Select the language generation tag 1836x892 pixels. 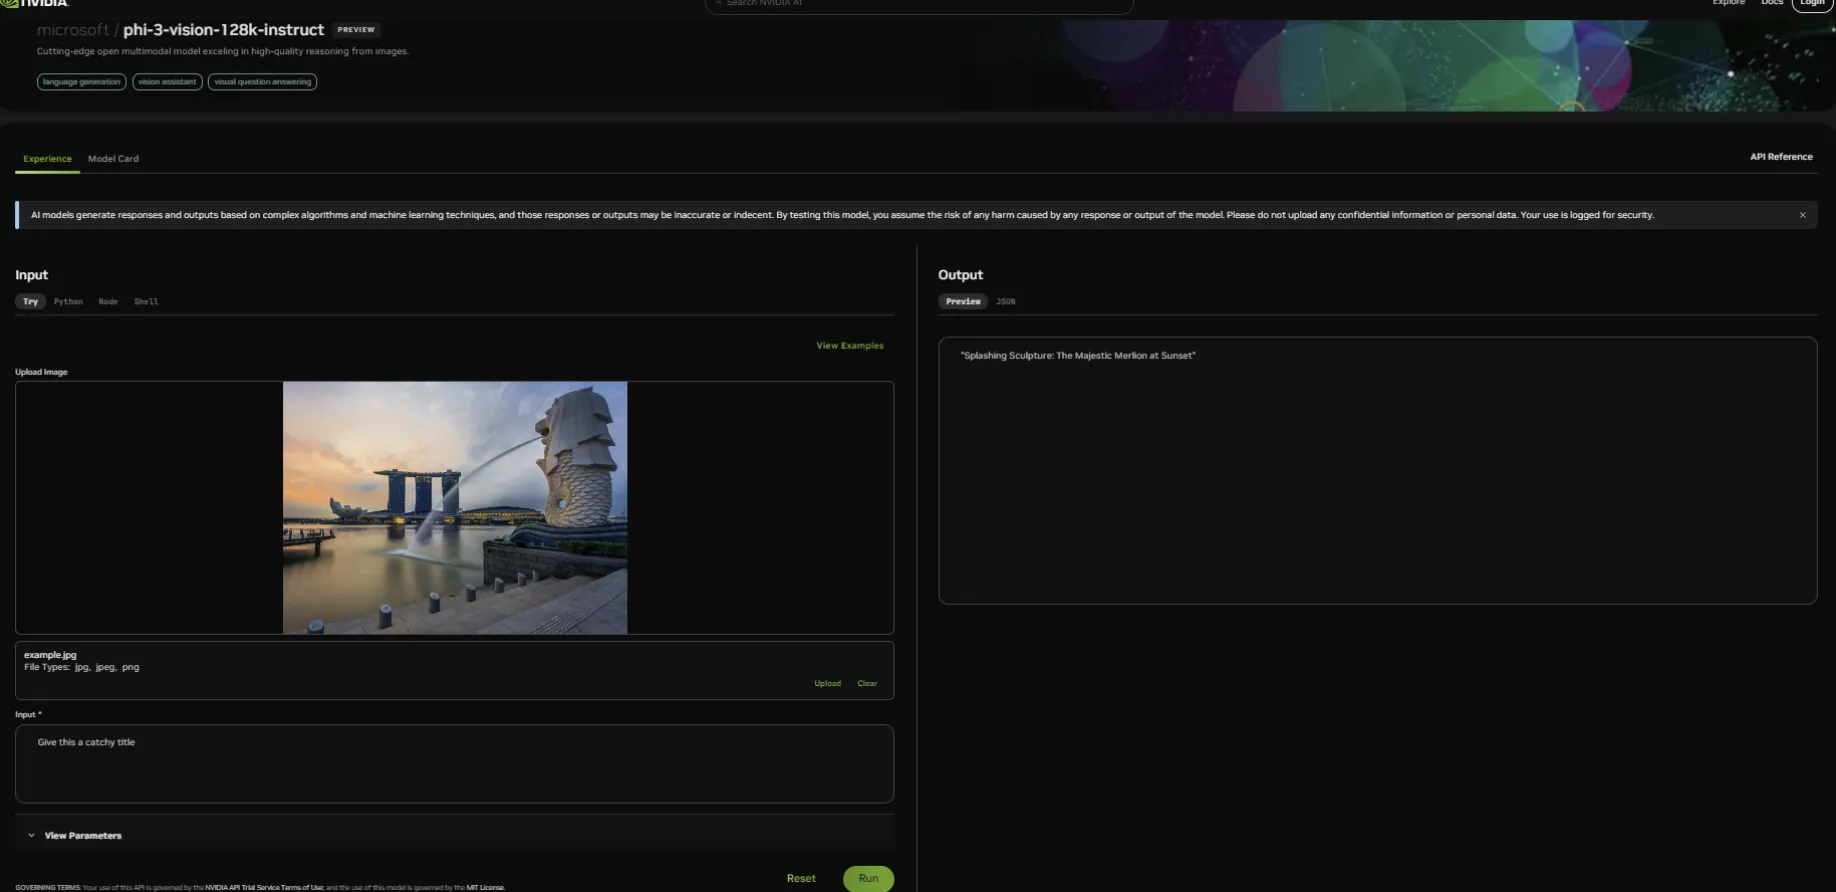pos(81,82)
